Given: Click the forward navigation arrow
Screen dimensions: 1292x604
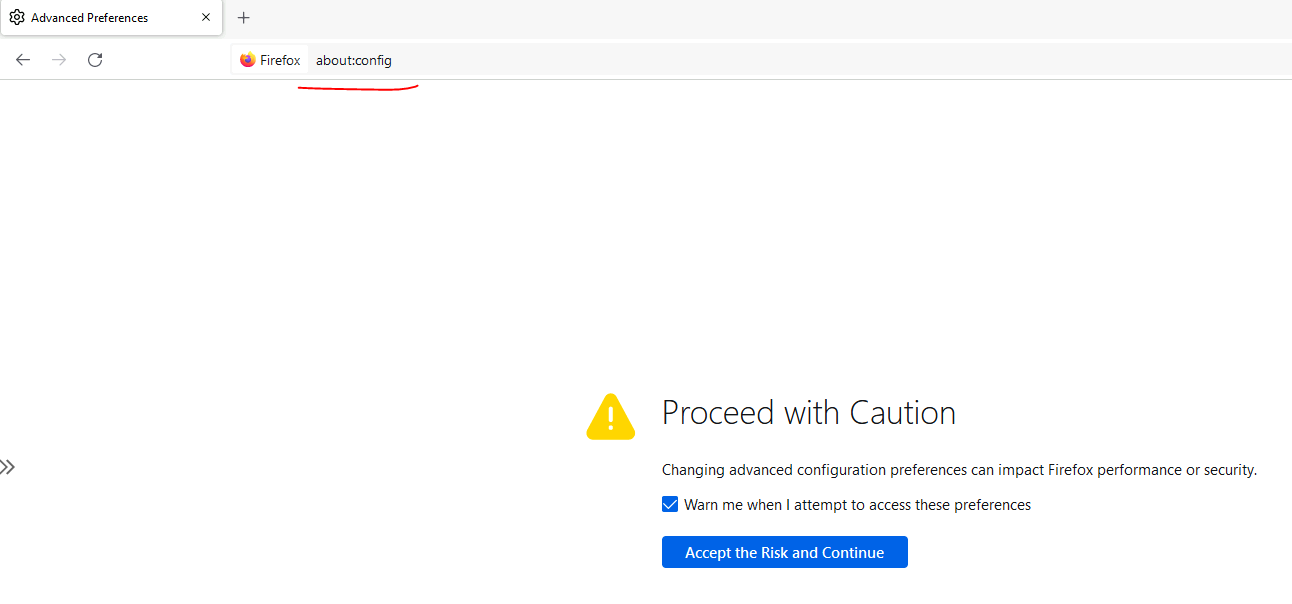Looking at the screenshot, I should point(59,60).
